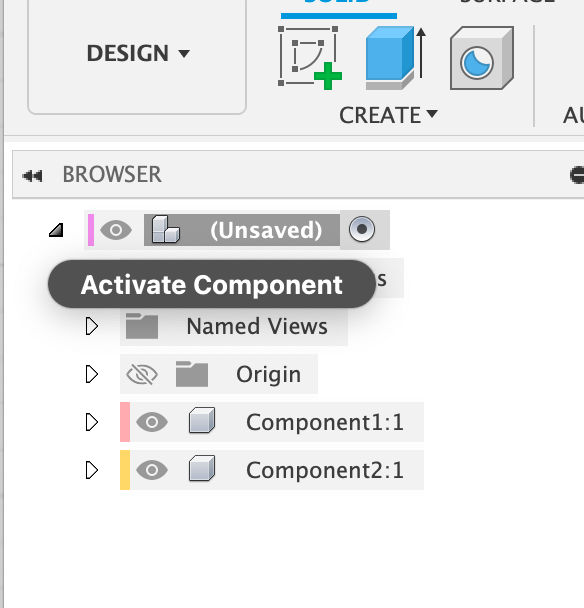Image resolution: width=584 pixels, height=608 pixels.
Task: Hide Component2:1 using its eye icon
Action: click(152, 470)
